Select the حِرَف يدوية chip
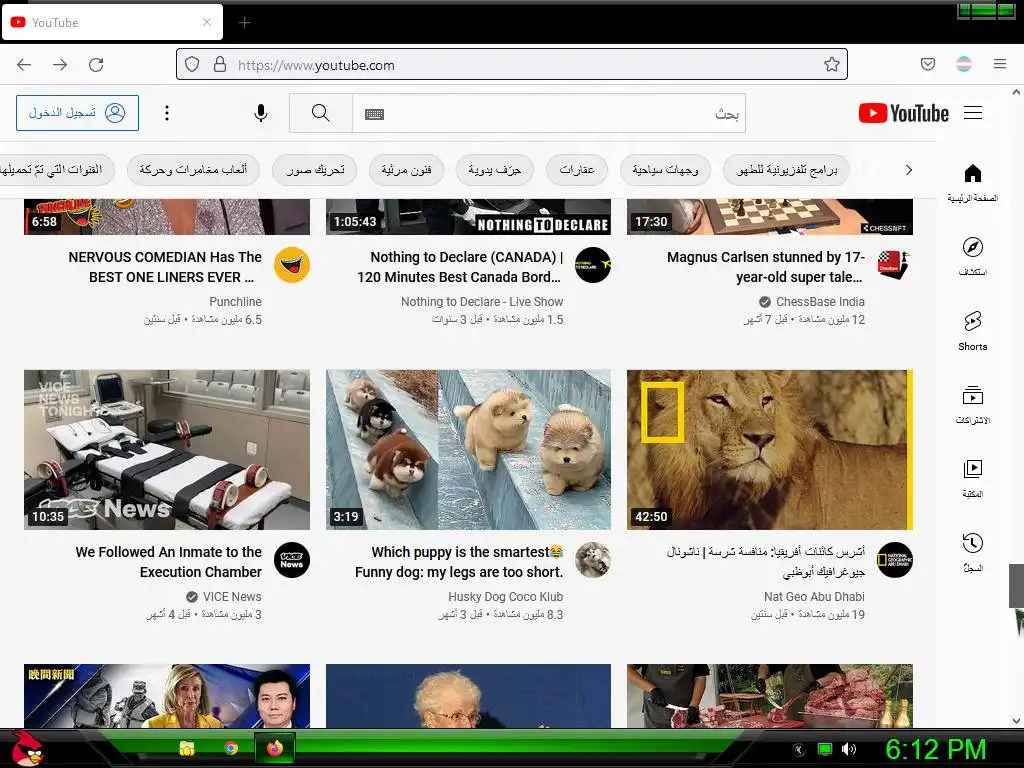This screenshot has width=1024, height=768. tap(494, 170)
